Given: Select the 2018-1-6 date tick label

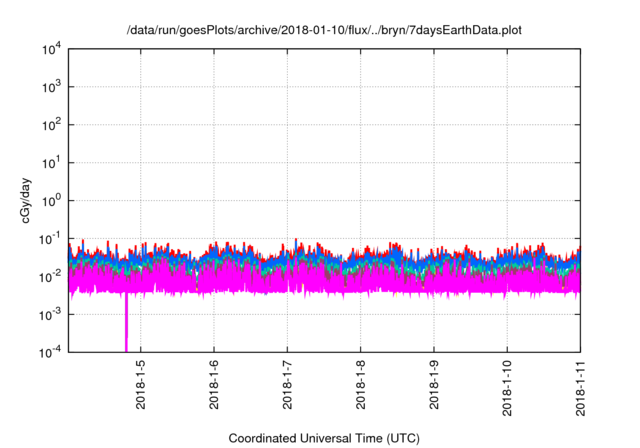Looking at the screenshot, I should tap(214, 386).
